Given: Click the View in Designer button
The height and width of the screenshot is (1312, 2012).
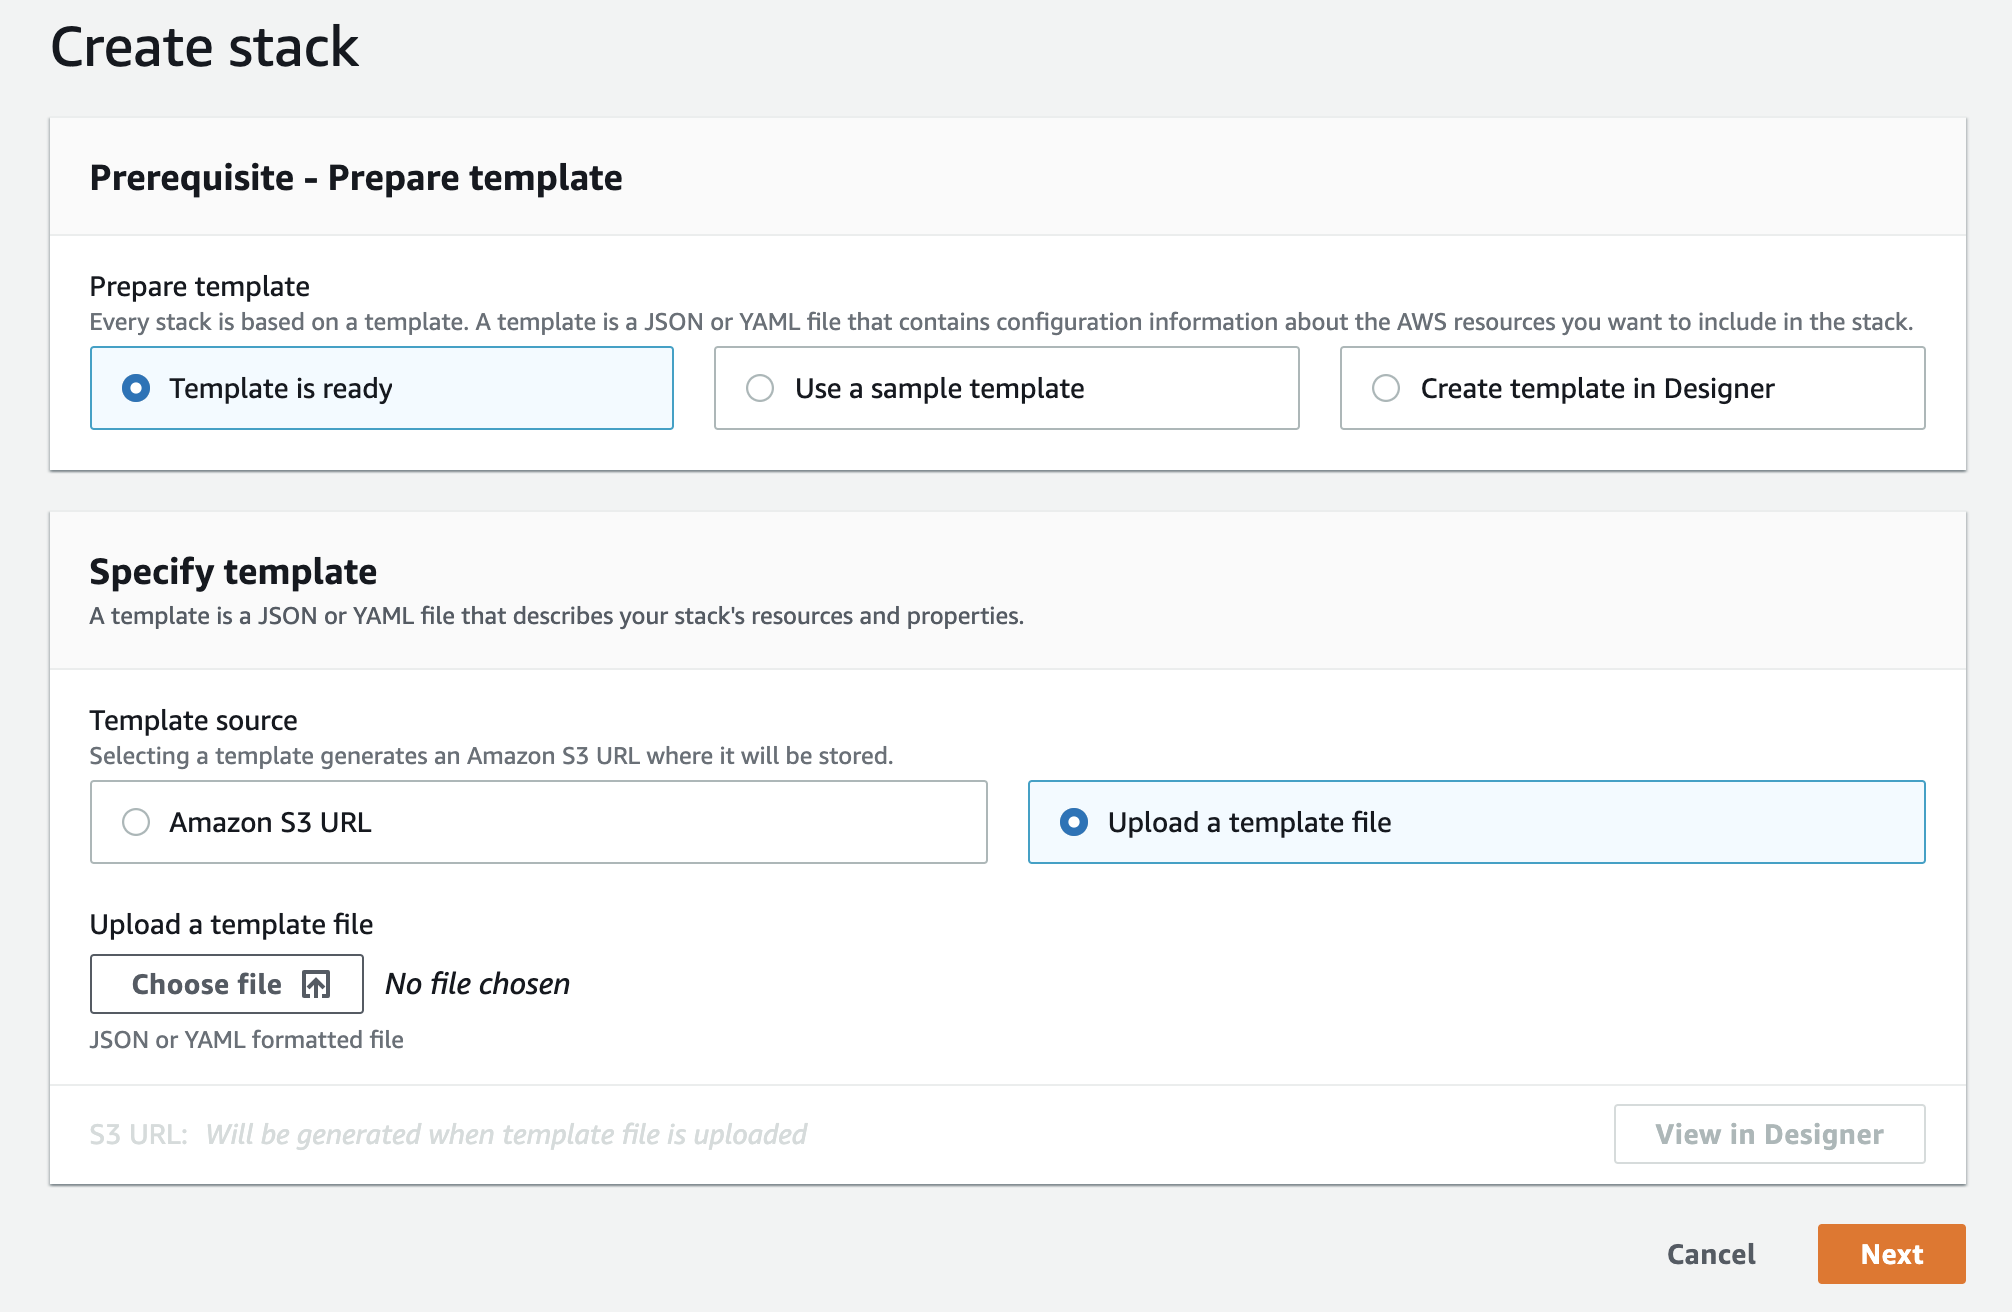Looking at the screenshot, I should pos(1769,1134).
